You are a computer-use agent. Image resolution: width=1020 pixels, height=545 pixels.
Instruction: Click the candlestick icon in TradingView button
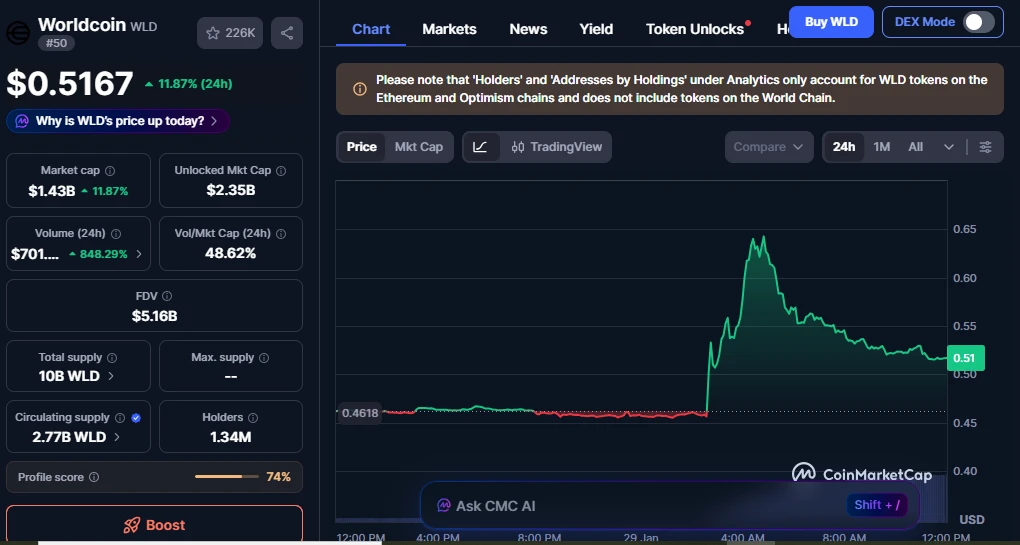pyautogui.click(x=518, y=147)
